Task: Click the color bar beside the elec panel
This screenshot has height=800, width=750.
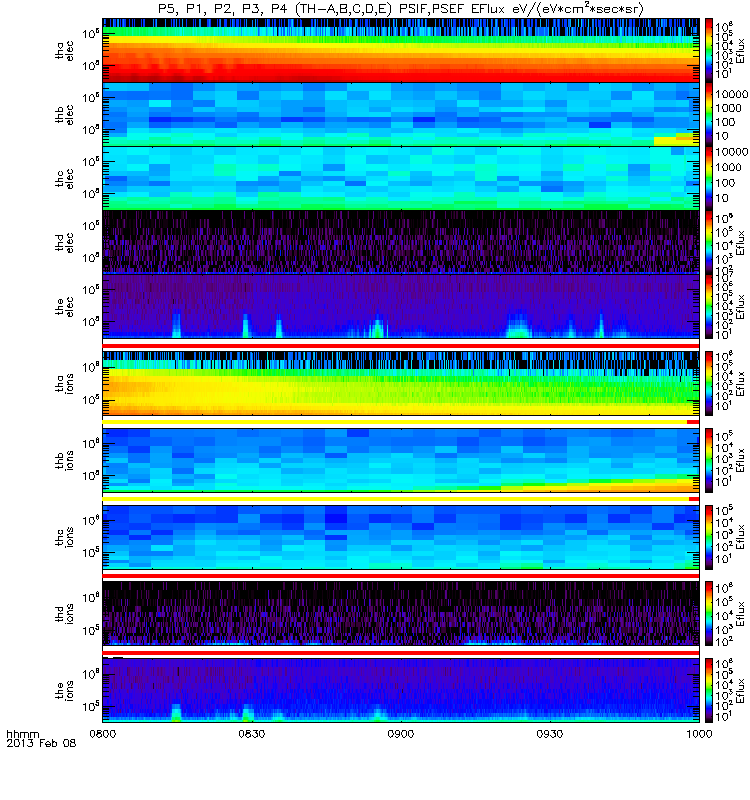Action: 709,307
